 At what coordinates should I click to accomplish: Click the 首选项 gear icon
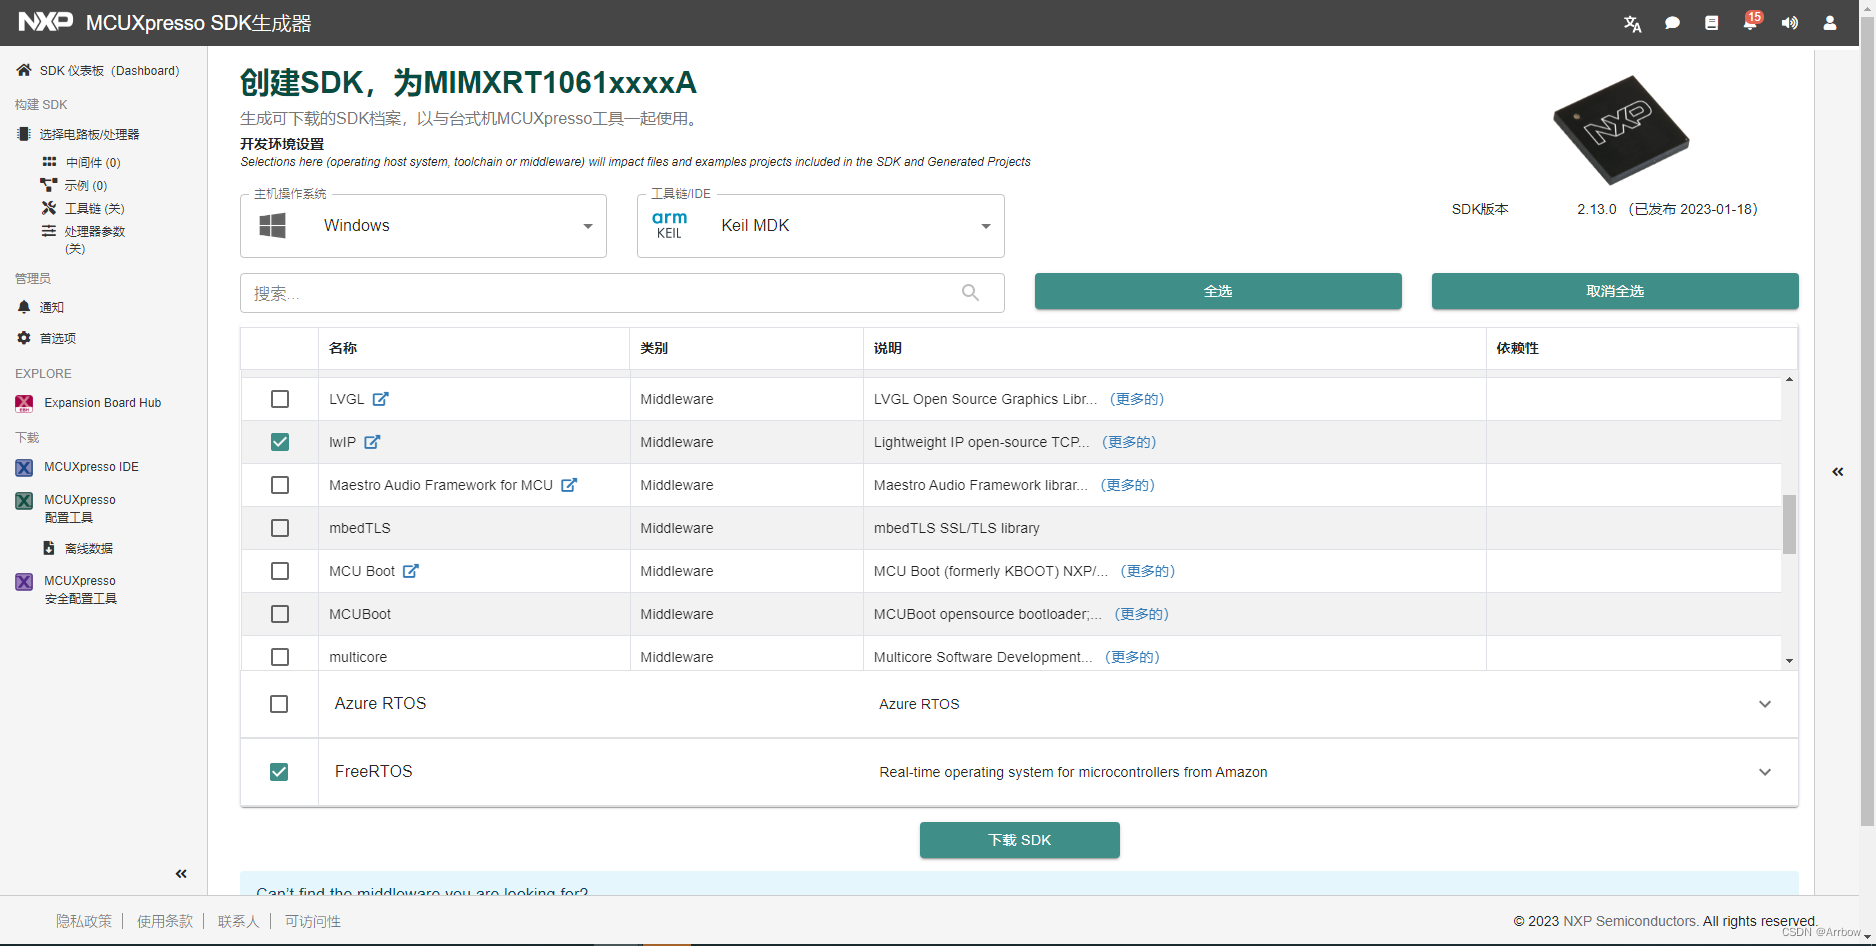tap(24, 338)
